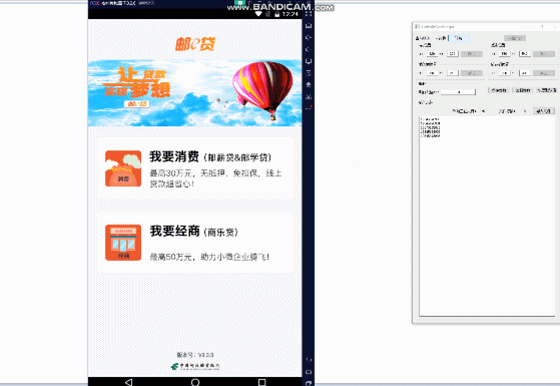Open the 我要经商 (商乐贷) card
The width and height of the screenshot is (560, 386).
[195, 242]
